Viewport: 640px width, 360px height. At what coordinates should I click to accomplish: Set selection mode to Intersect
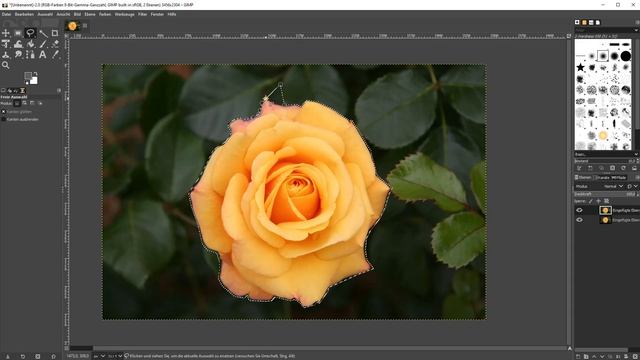pos(40,103)
